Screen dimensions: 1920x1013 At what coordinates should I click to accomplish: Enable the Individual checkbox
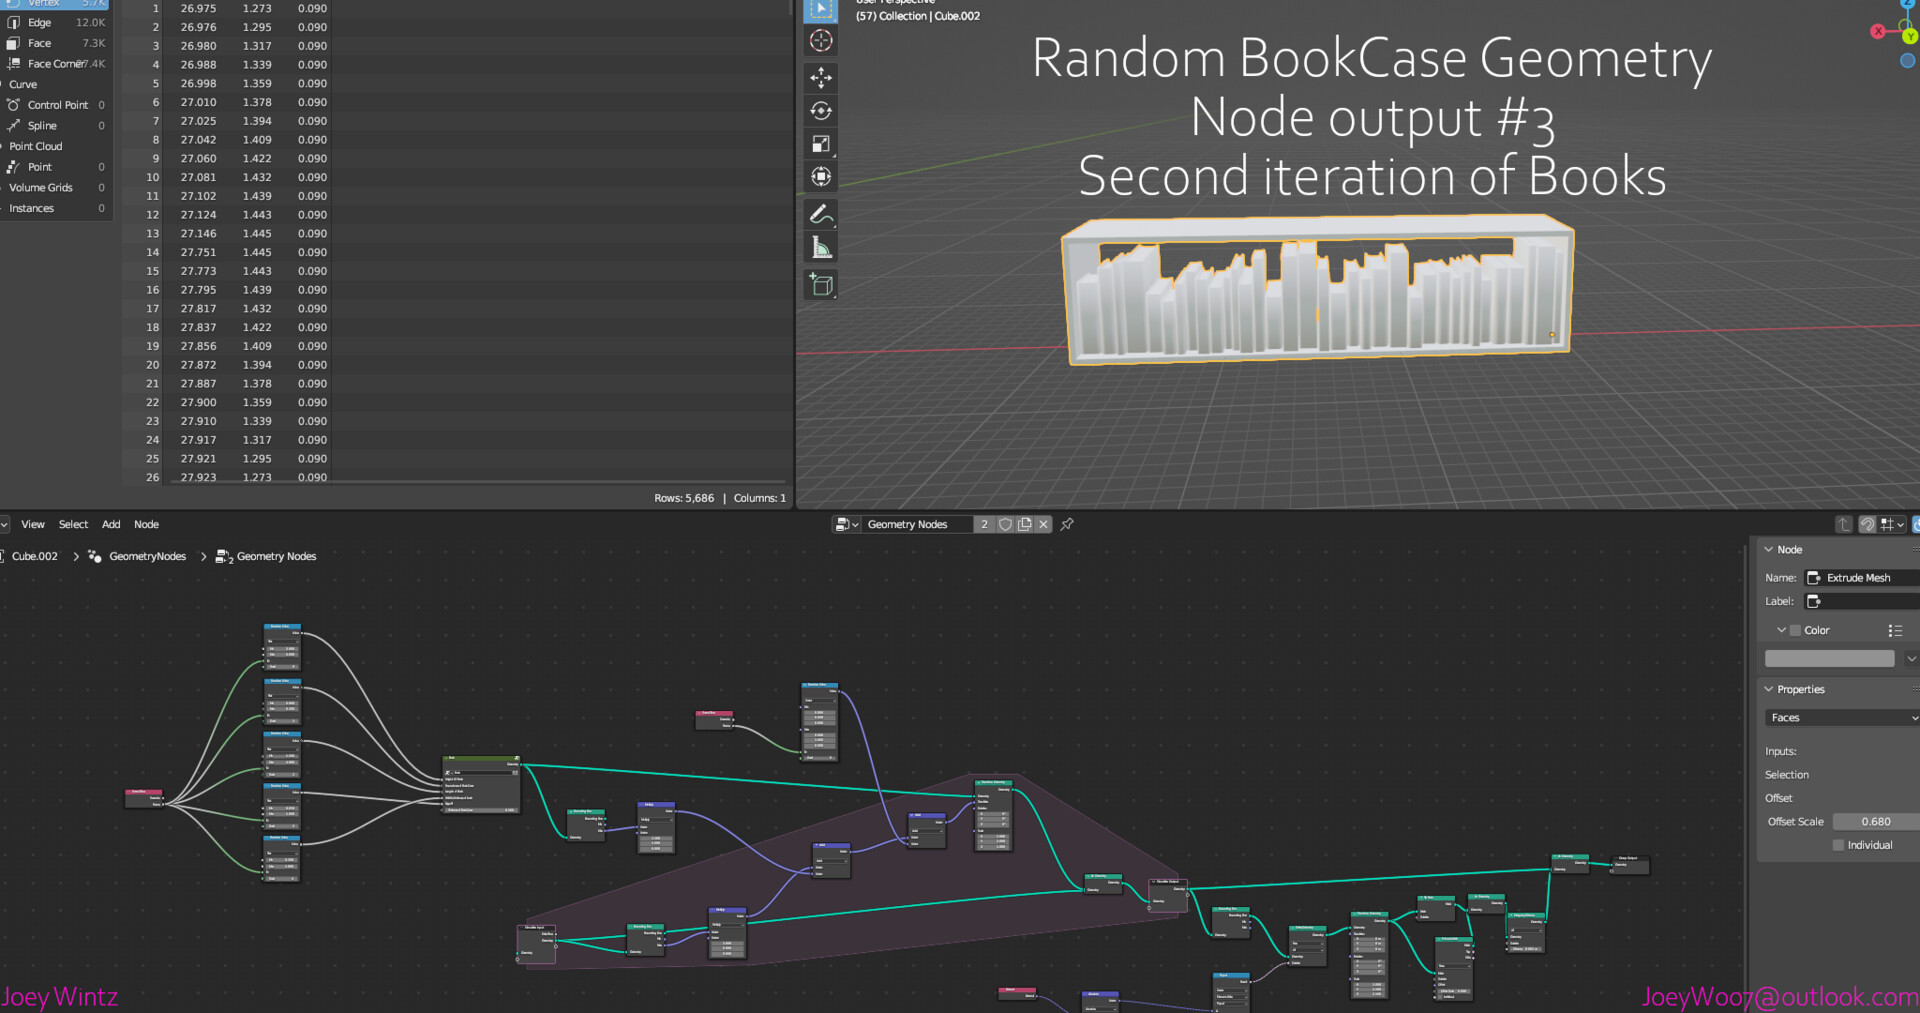(x=1838, y=845)
